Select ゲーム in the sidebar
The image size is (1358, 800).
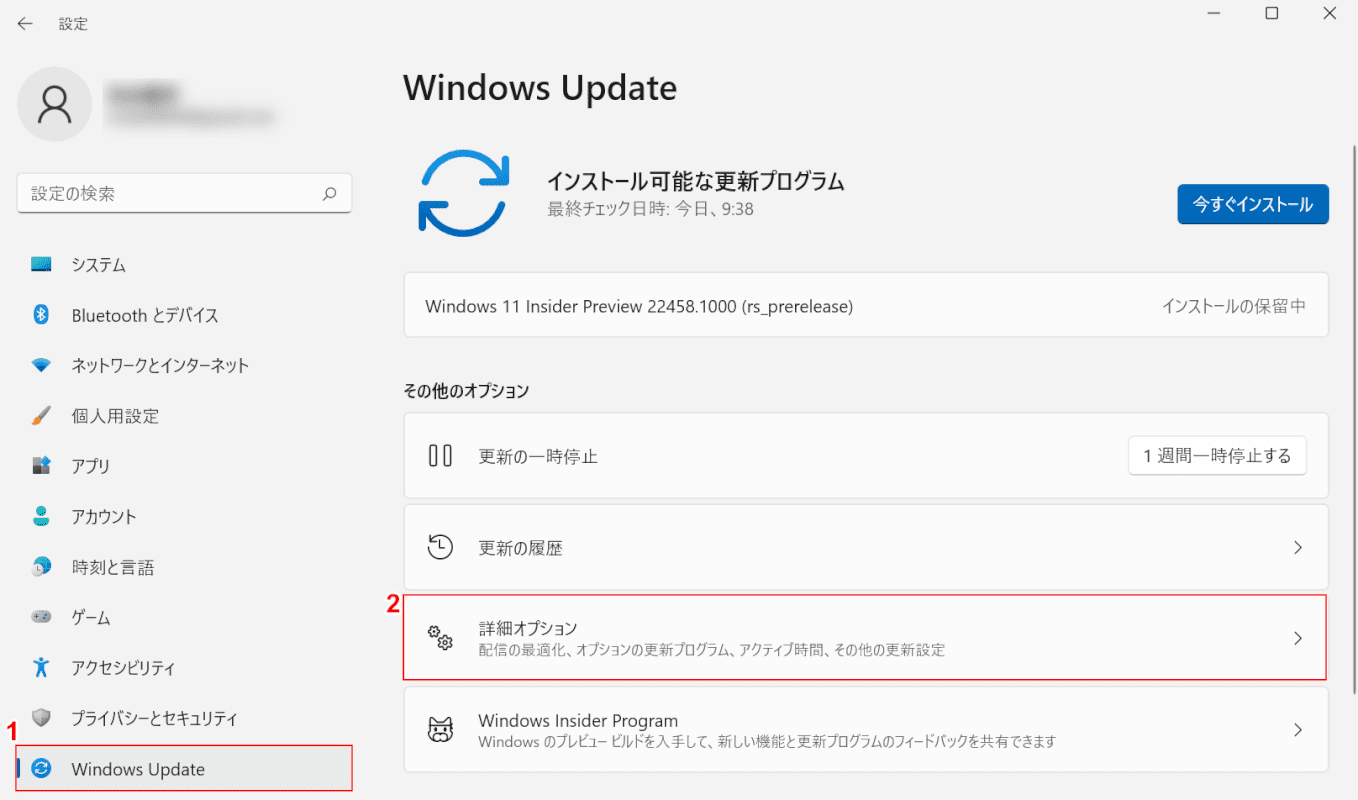pyautogui.click(x=184, y=617)
